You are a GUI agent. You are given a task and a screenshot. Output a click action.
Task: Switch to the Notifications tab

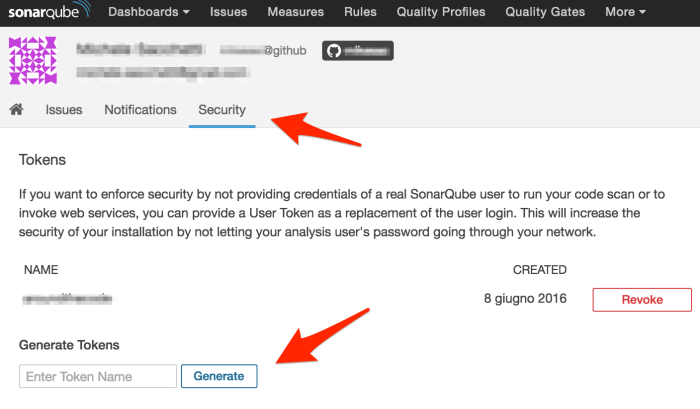point(140,110)
